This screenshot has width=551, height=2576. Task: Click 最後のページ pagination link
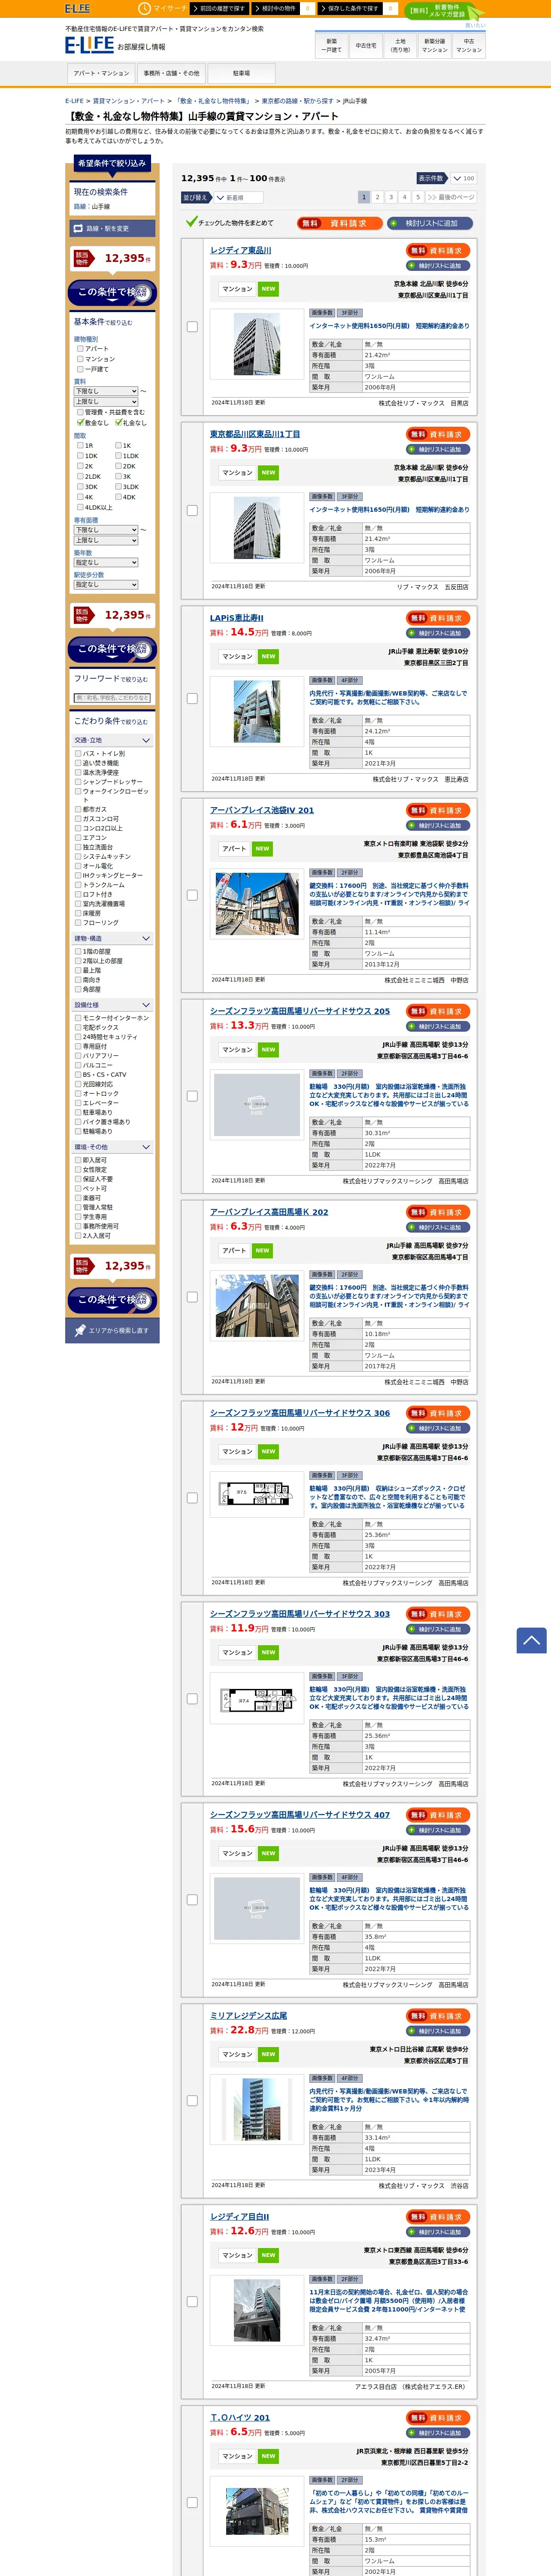451,197
